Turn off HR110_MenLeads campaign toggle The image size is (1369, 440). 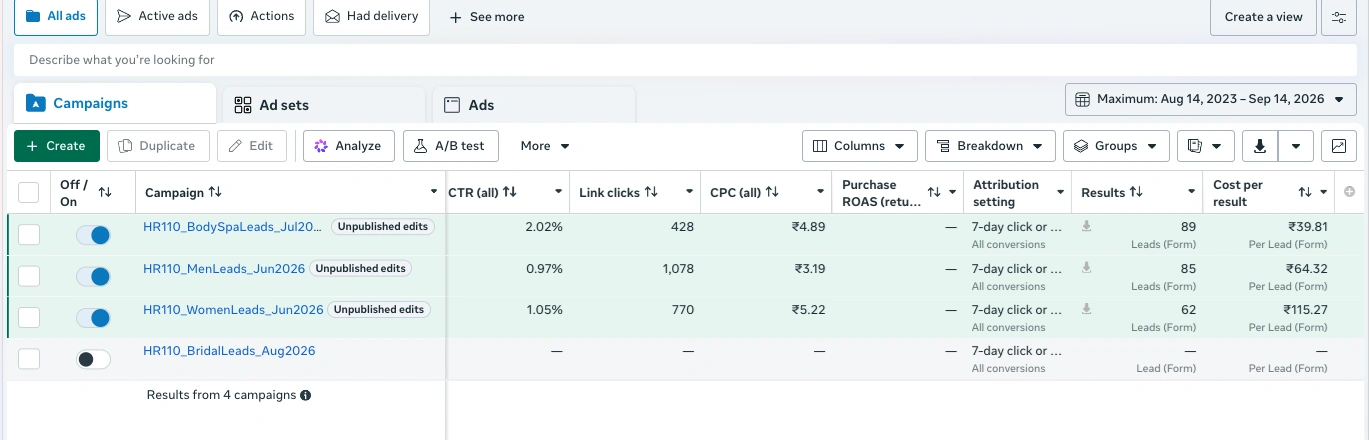93,277
